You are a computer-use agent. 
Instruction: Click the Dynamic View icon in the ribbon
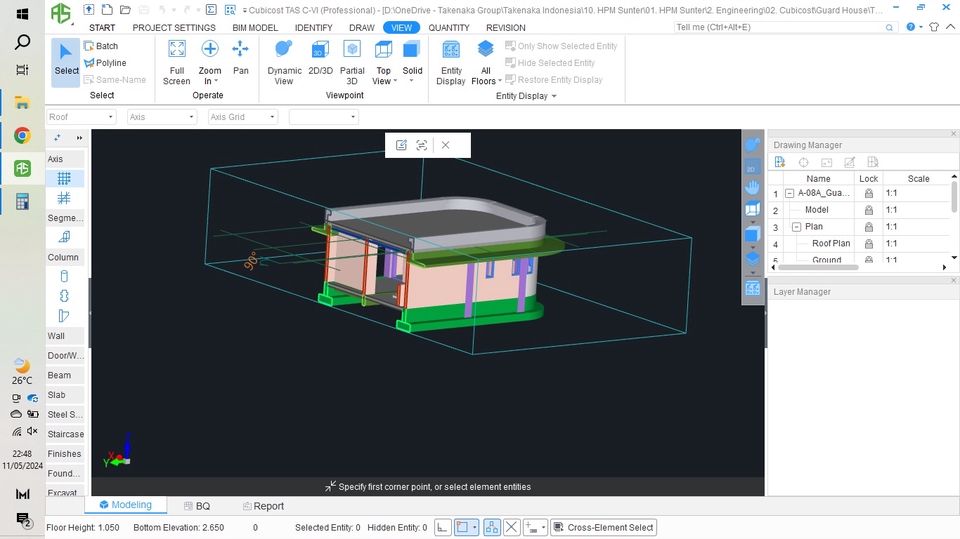284,50
